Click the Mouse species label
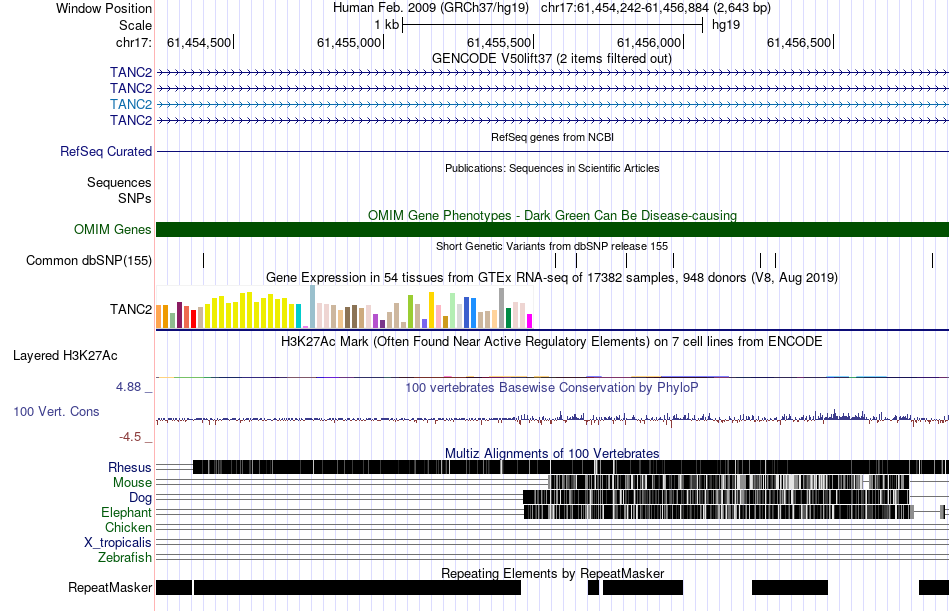The image size is (950, 611). 132,482
